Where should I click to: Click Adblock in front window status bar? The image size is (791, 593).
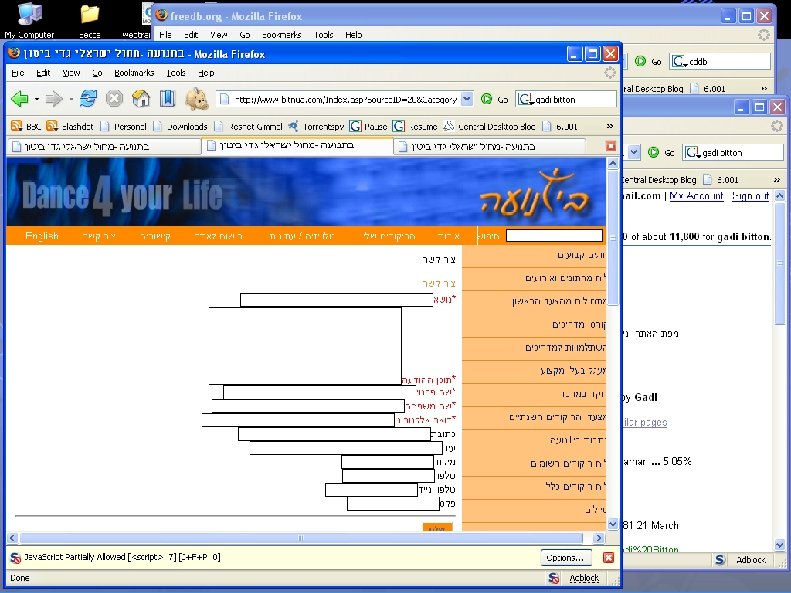tap(584, 578)
